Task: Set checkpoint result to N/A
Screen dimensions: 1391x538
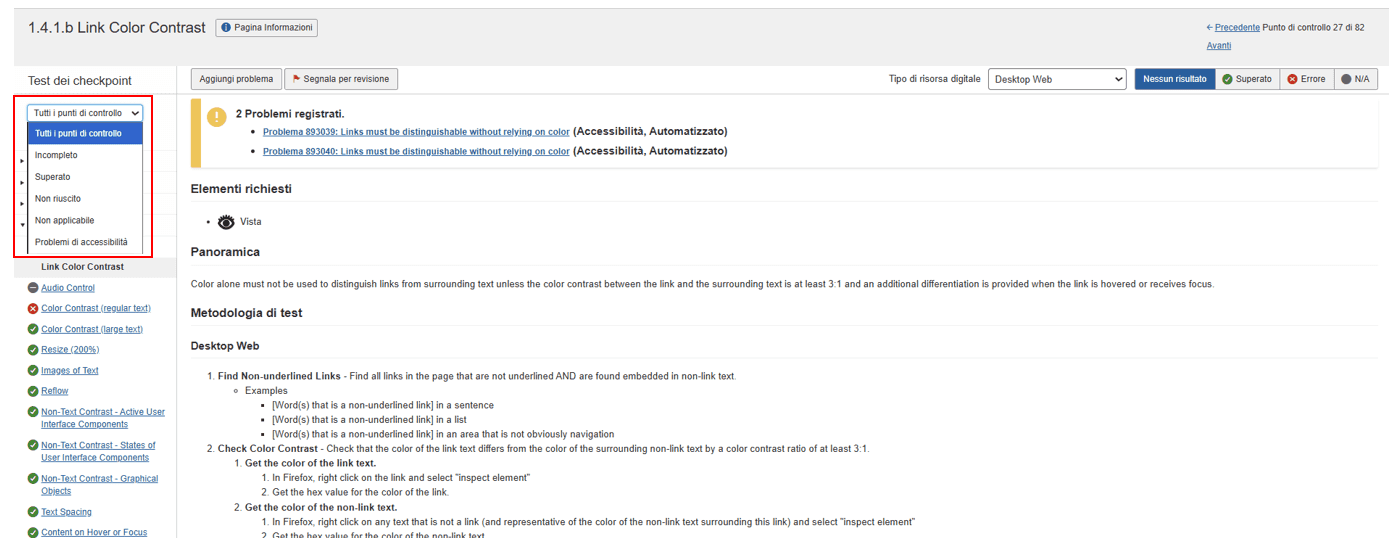Action: coord(1355,79)
